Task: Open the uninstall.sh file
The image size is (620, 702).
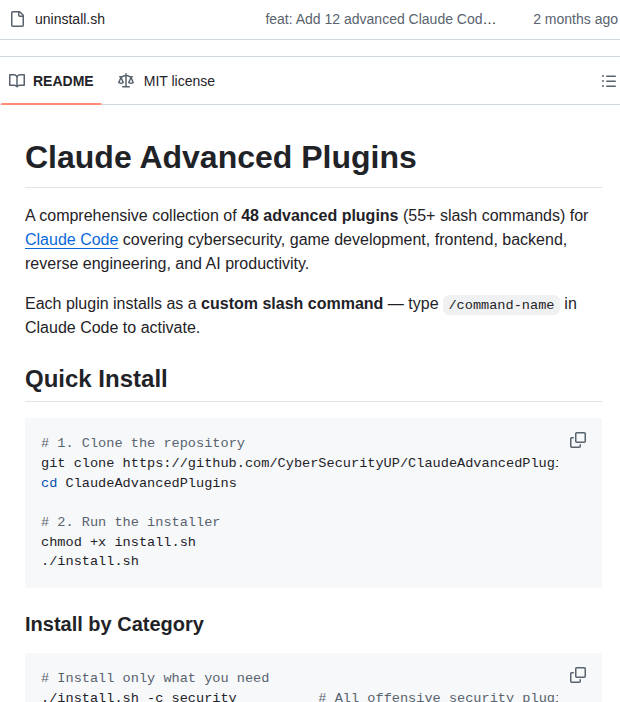Action: tap(70, 19)
